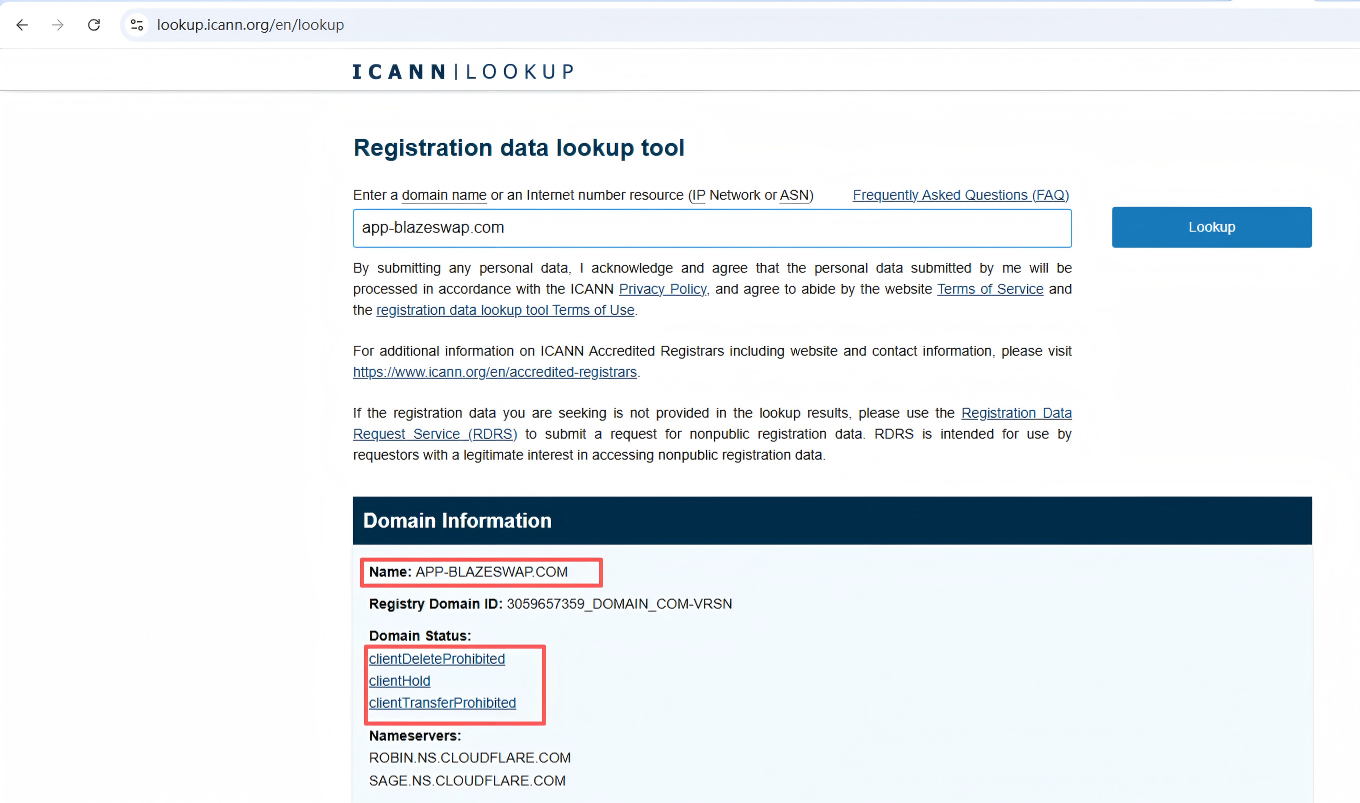Click the clientHold status link
The image size is (1360, 803).
pos(399,681)
